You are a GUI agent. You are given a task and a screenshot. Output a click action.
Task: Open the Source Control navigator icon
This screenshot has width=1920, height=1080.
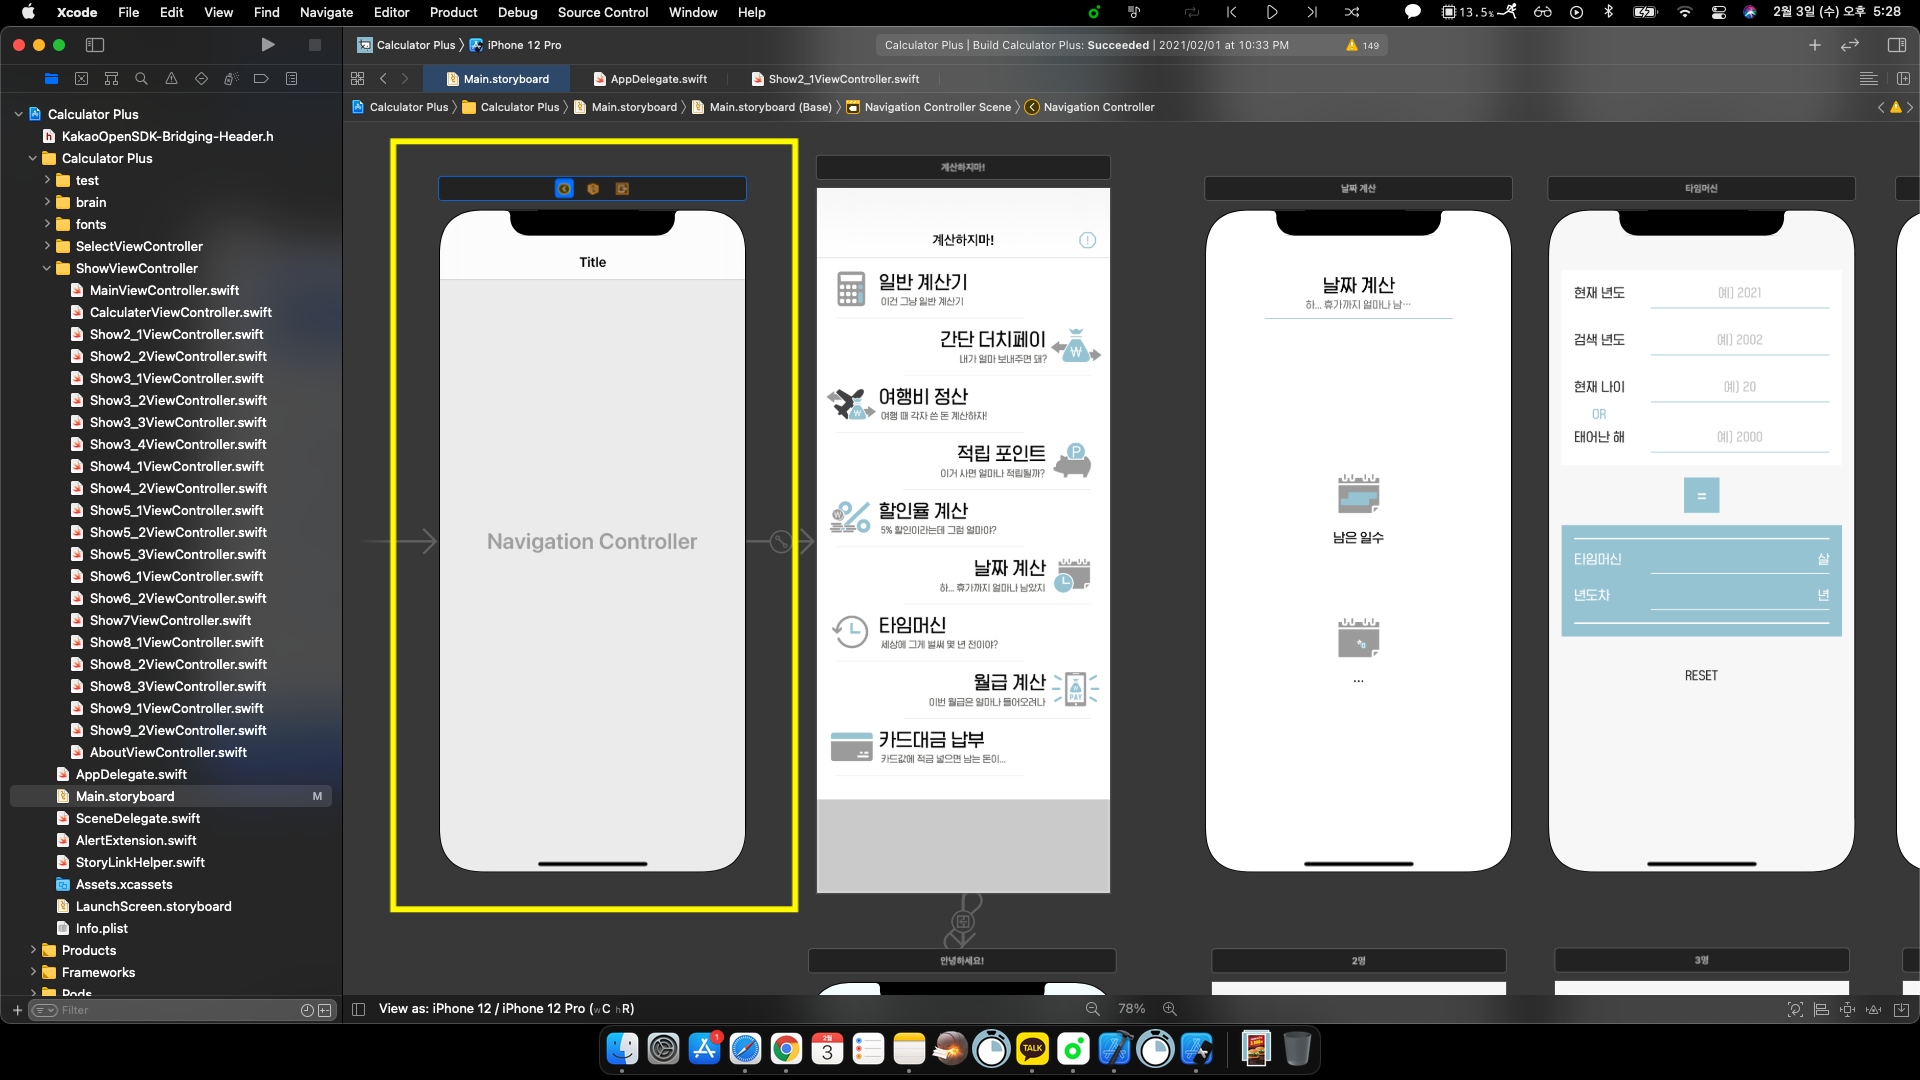pos(81,79)
